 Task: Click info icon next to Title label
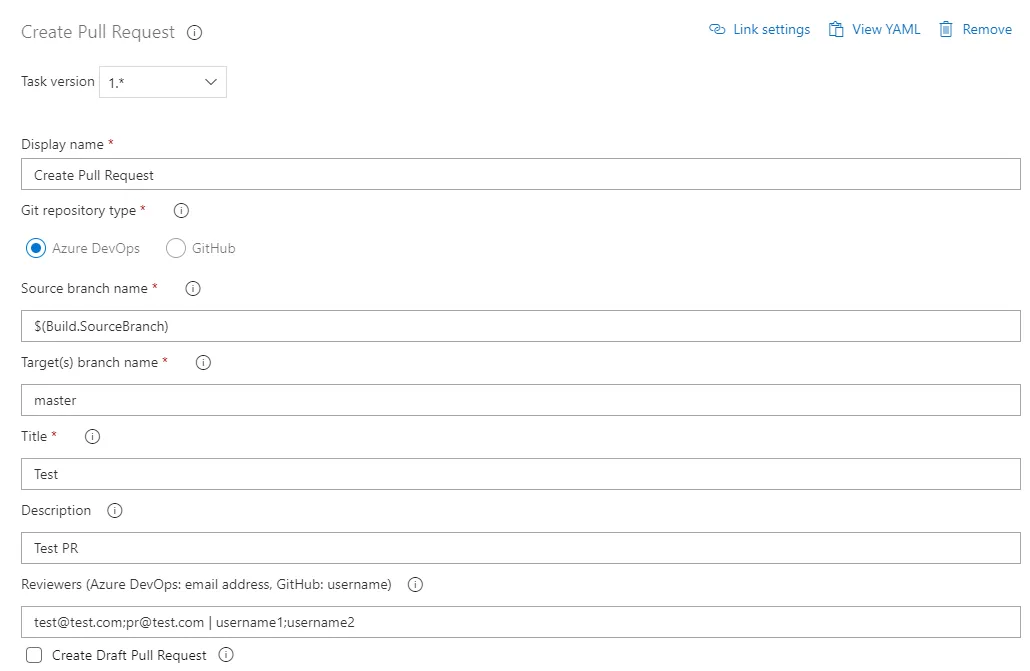pyautogui.click(x=93, y=437)
